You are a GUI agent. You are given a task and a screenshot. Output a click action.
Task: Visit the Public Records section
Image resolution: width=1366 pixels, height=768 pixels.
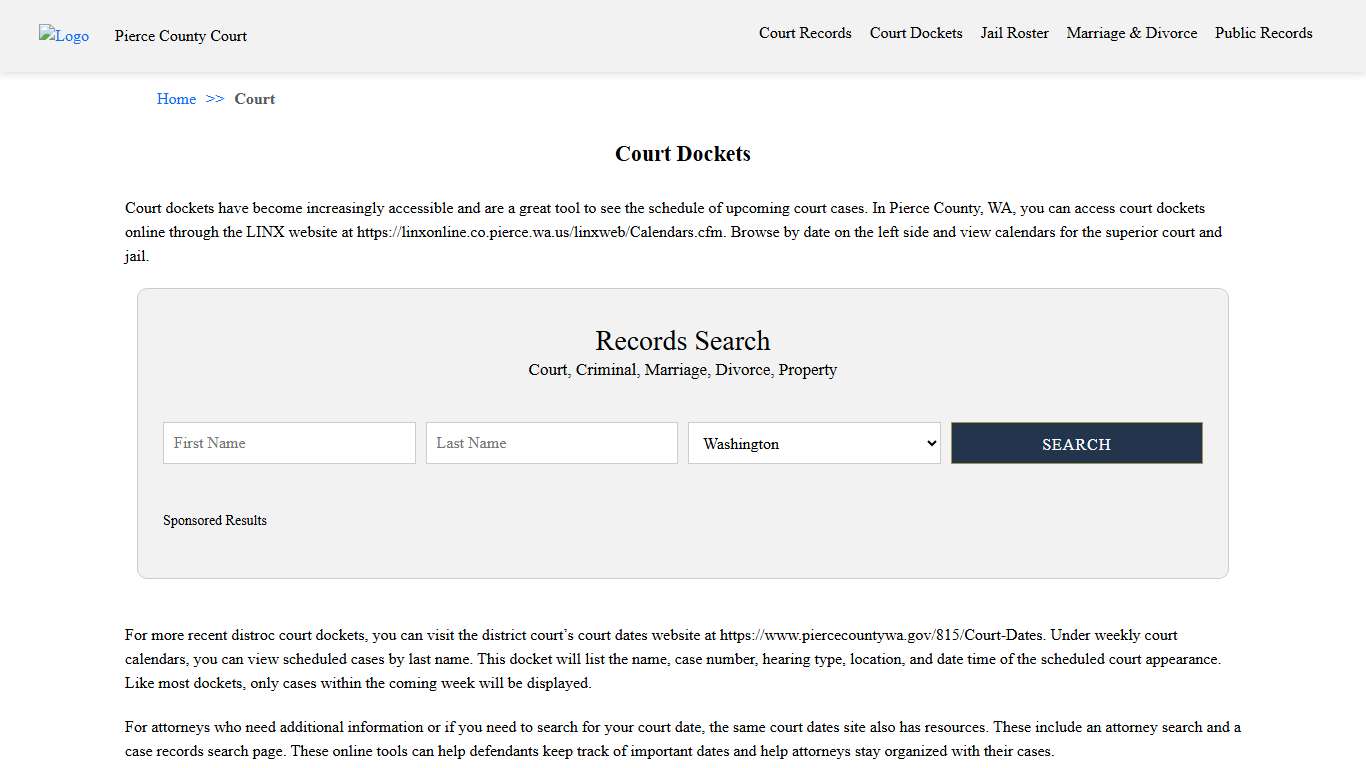(1263, 33)
